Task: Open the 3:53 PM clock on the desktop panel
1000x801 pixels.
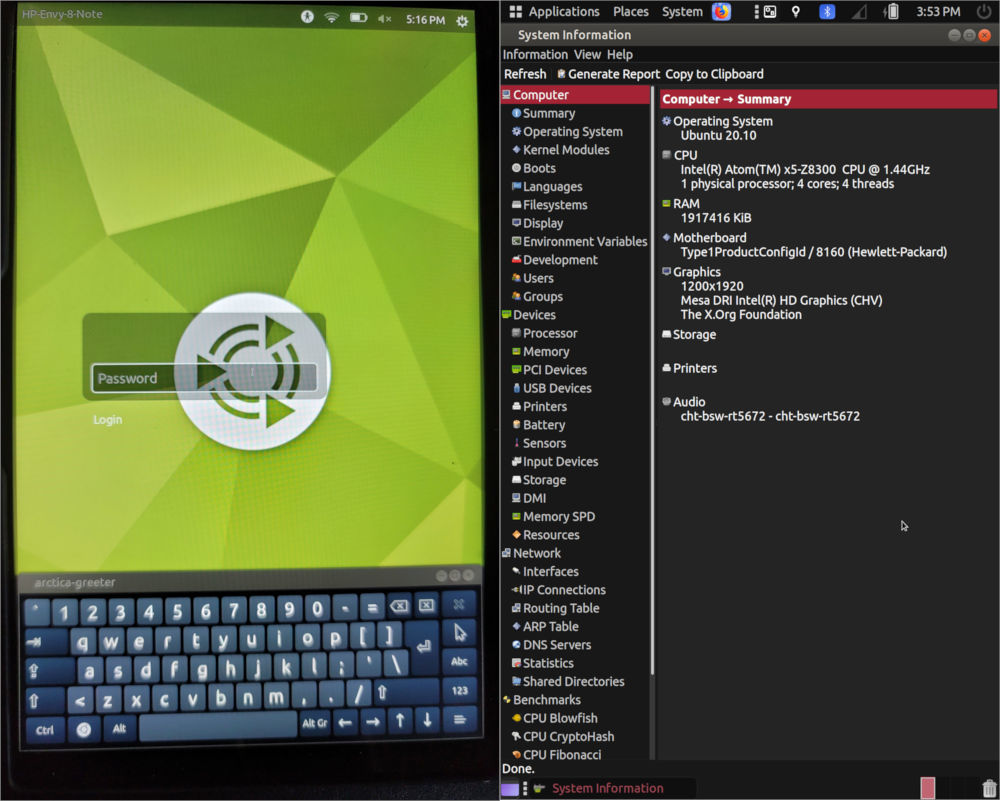Action: 938,11
